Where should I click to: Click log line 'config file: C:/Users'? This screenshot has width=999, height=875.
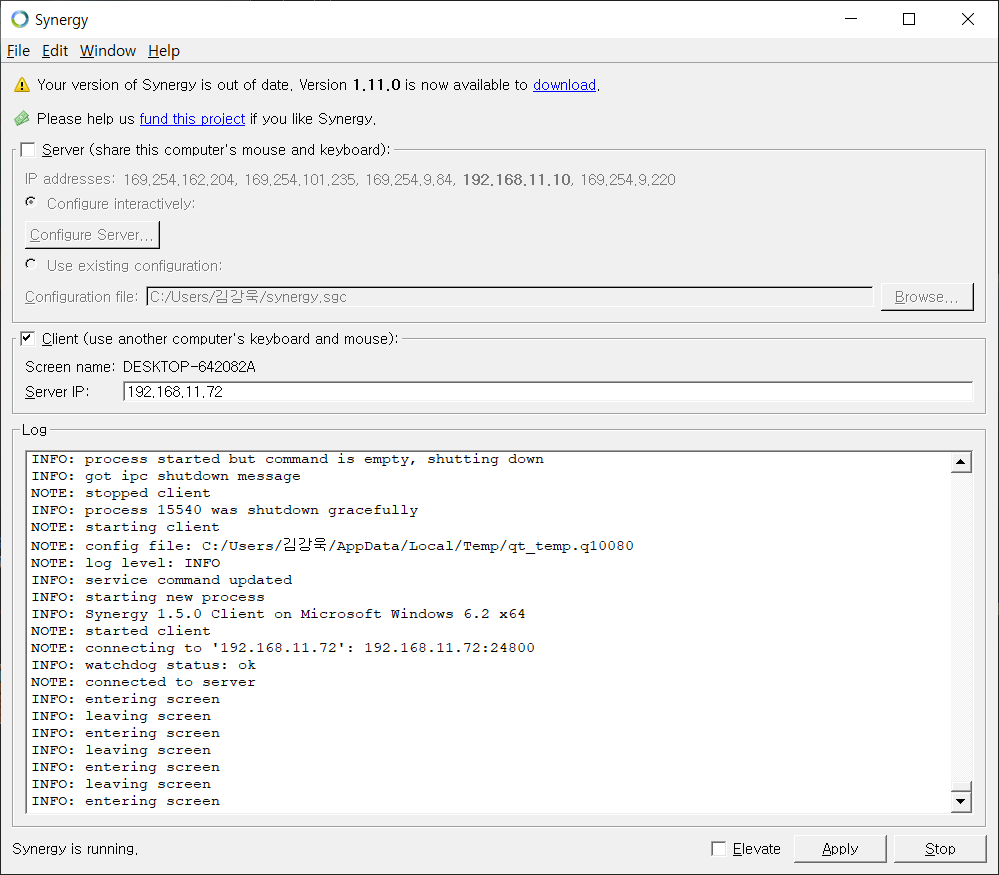coord(332,546)
